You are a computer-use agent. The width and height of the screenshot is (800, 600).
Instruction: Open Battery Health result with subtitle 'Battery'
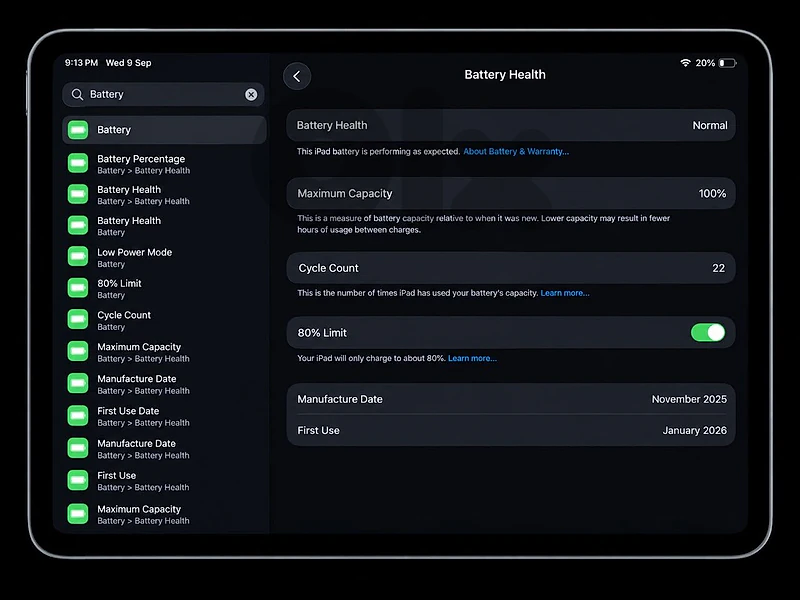164,226
